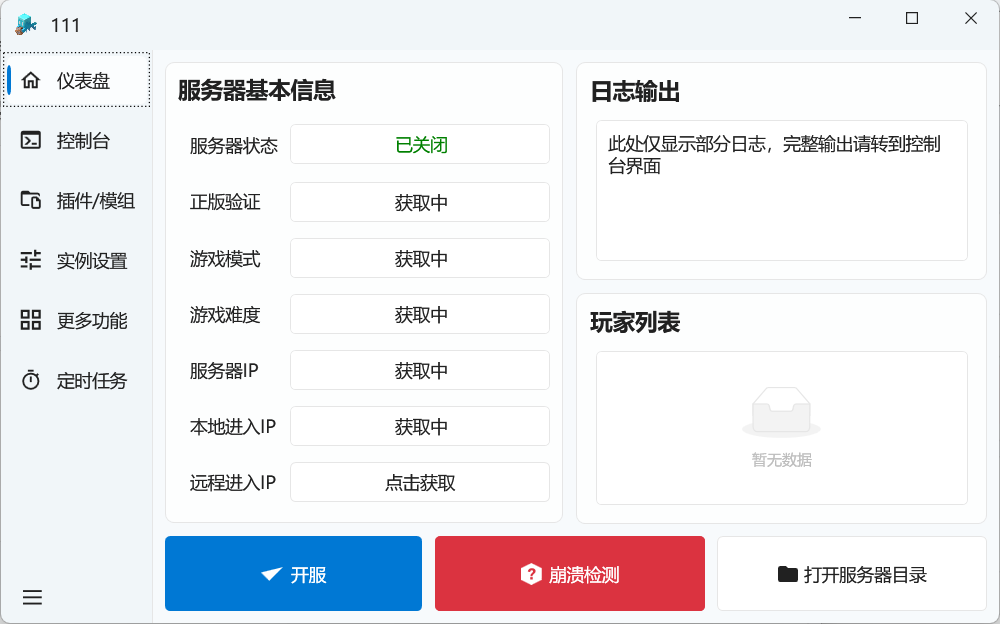The height and width of the screenshot is (624, 1000).
Task: Click the sliders icon for 实例设置
Action: pyautogui.click(x=31, y=261)
